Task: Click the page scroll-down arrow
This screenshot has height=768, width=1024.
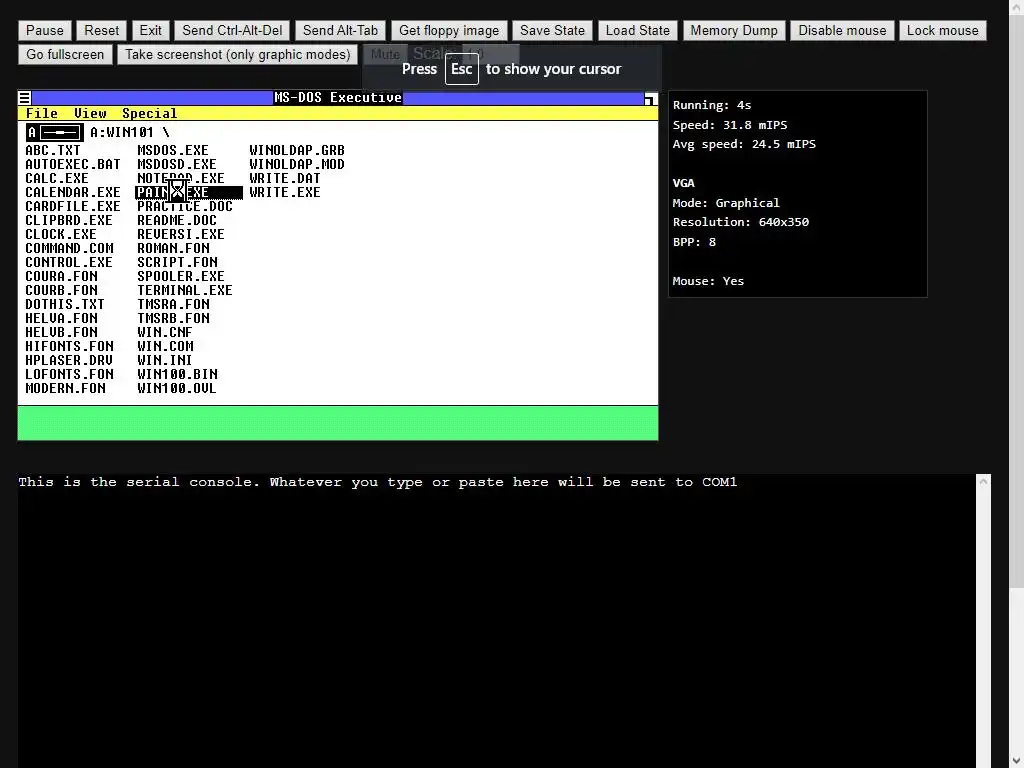Action: (x=1017, y=760)
